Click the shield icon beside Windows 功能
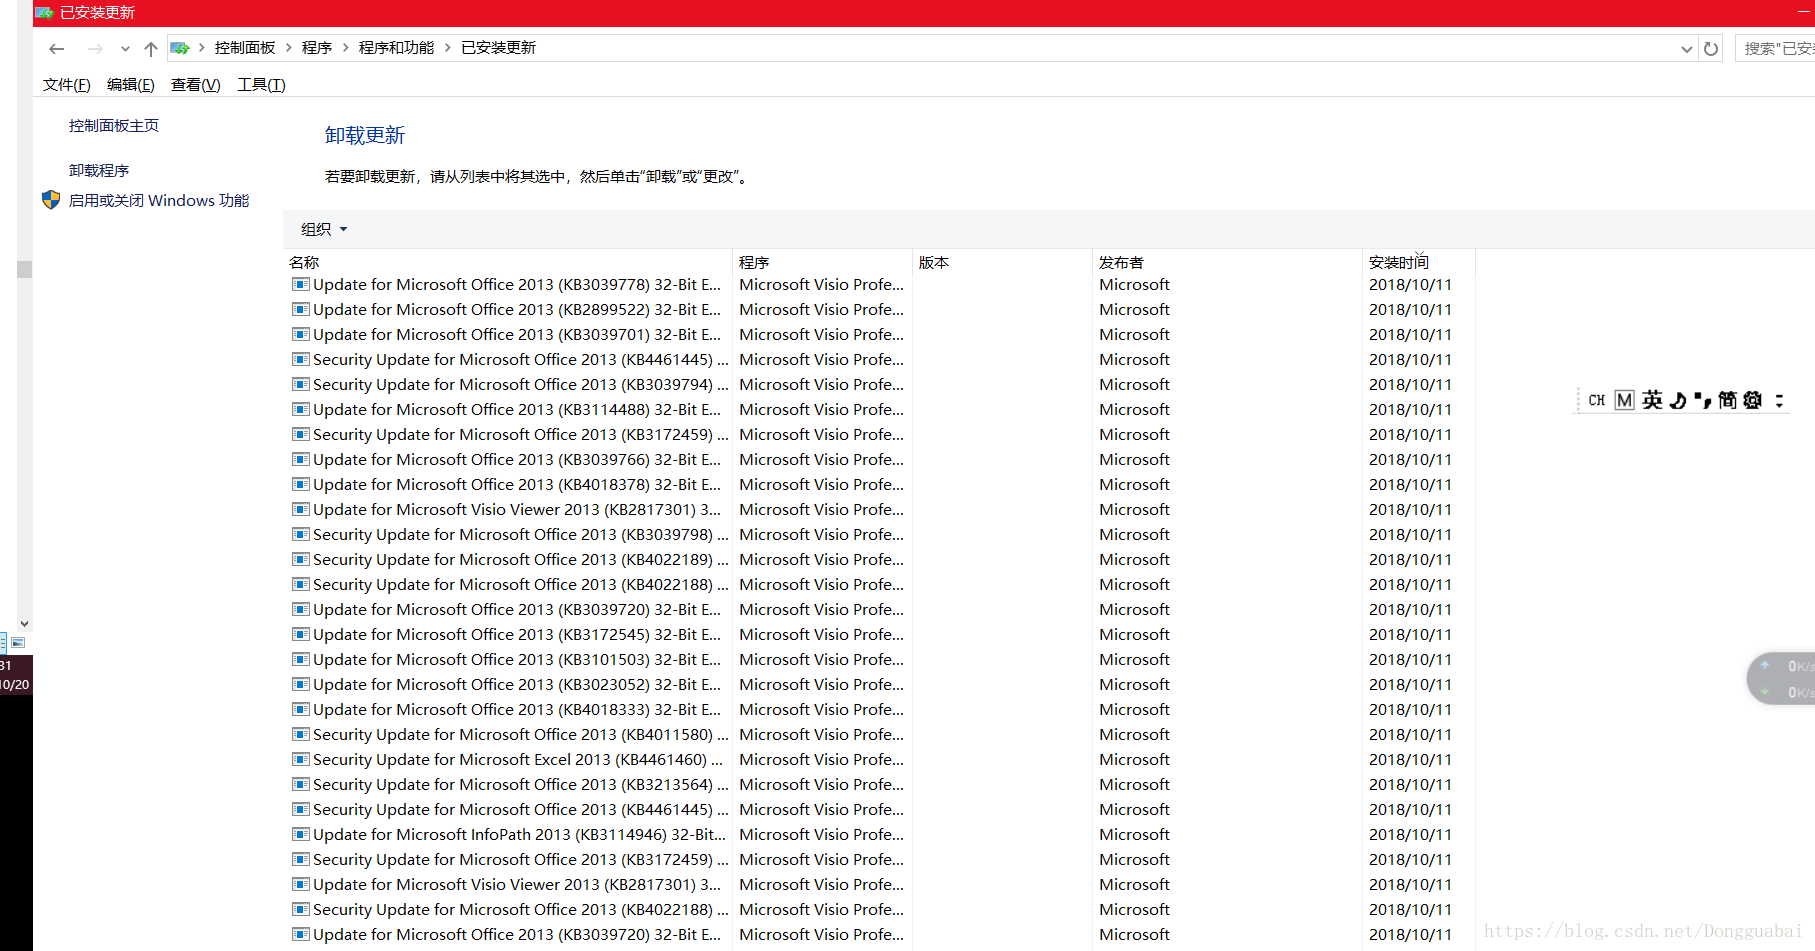 pos(51,200)
